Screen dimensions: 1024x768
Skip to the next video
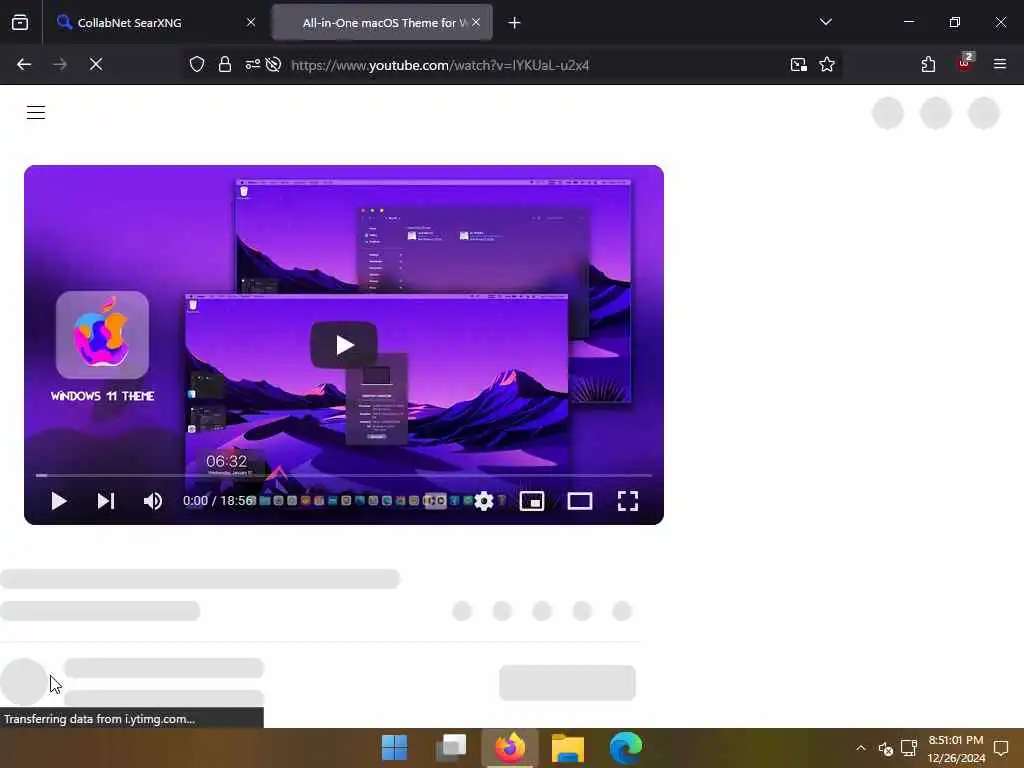106,501
